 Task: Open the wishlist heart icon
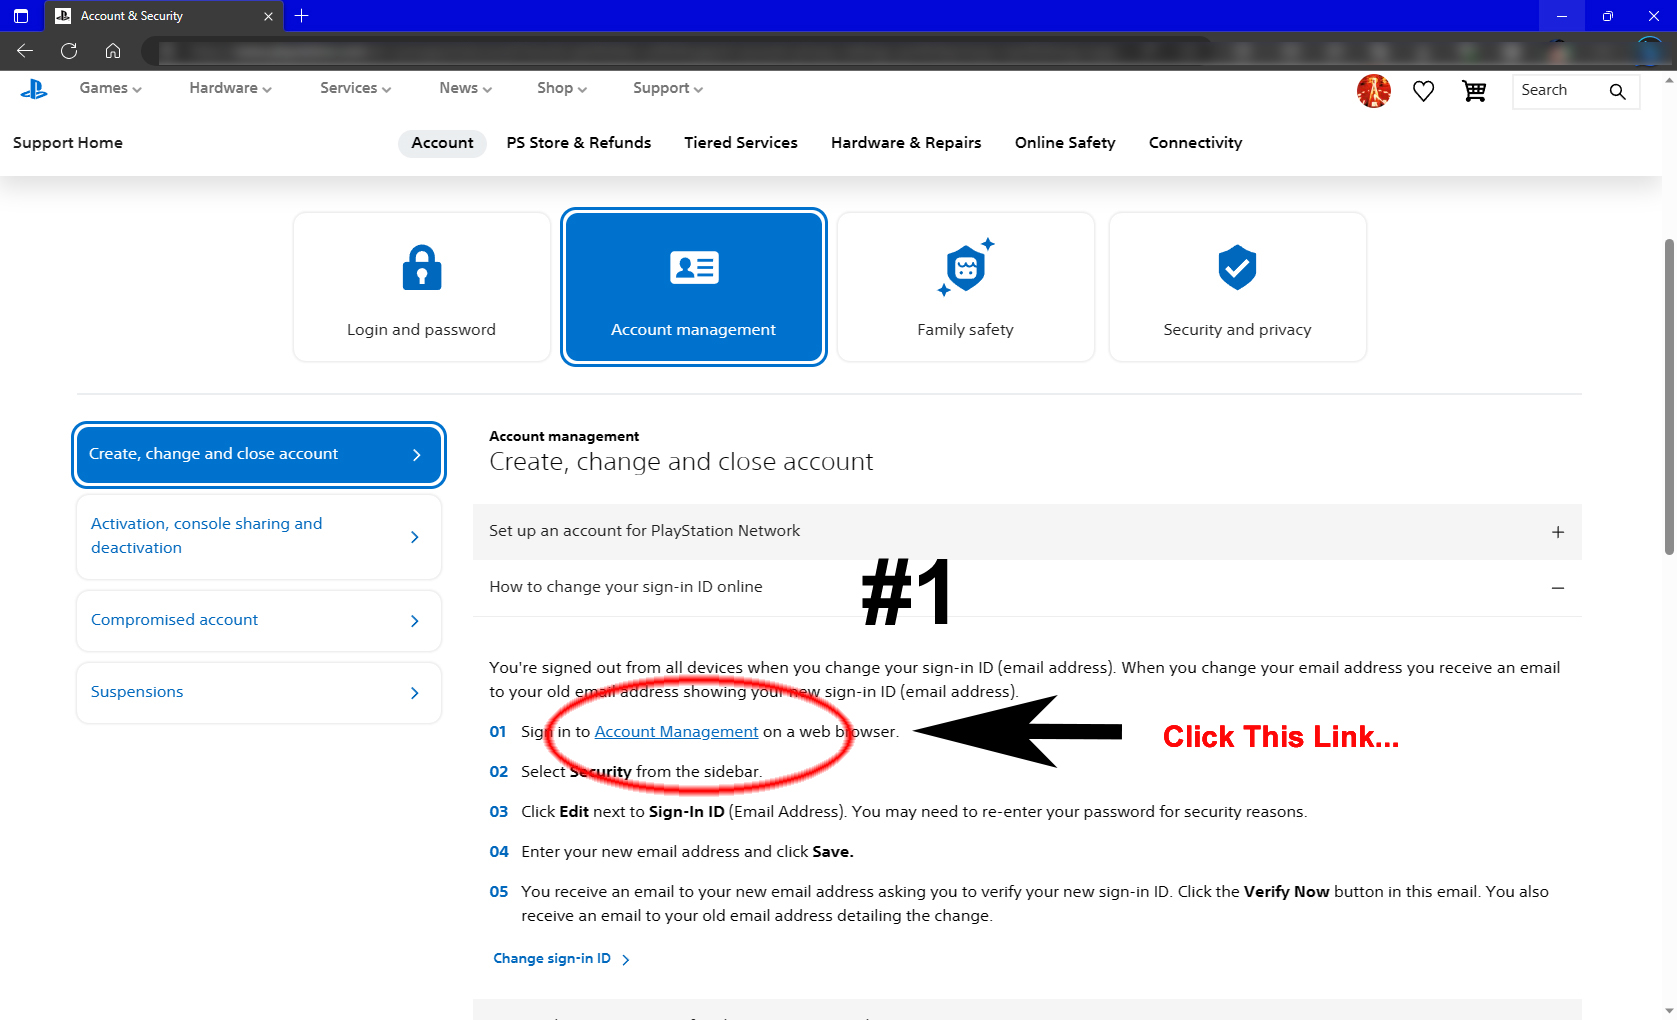[x=1423, y=91]
